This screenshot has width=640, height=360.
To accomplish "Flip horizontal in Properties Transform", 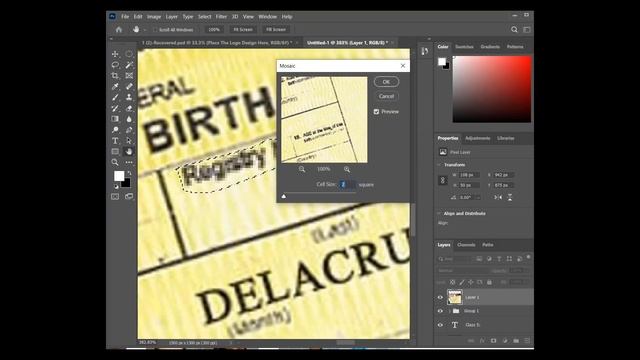I will tap(498, 197).
